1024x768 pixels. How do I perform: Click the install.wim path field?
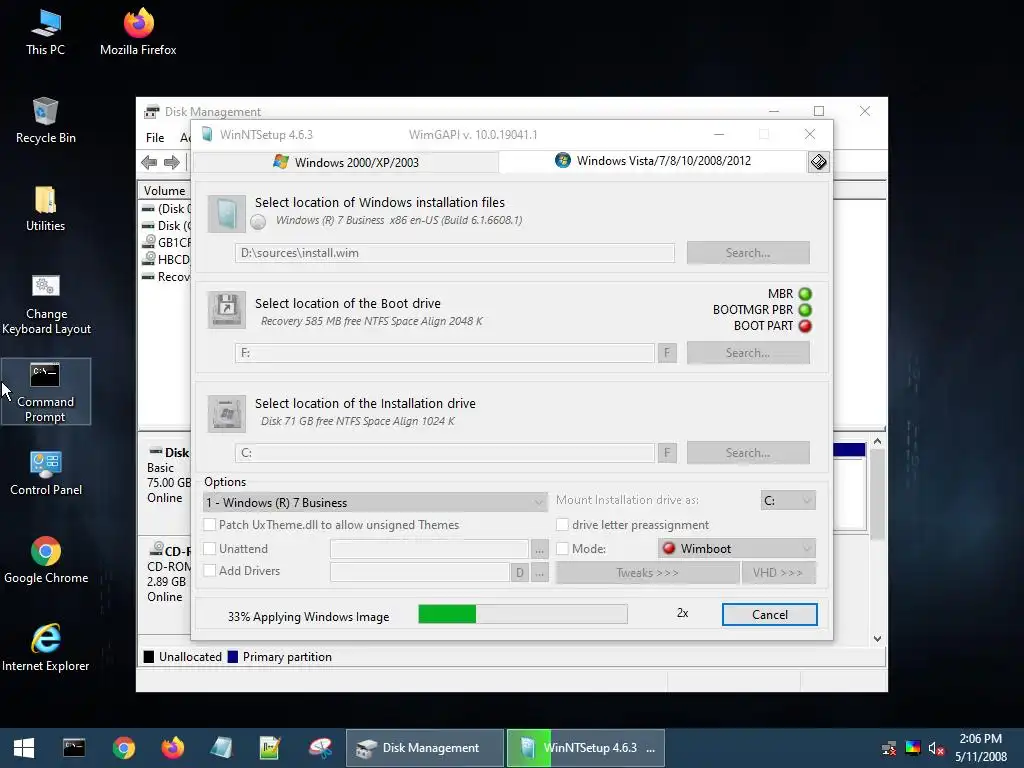455,253
